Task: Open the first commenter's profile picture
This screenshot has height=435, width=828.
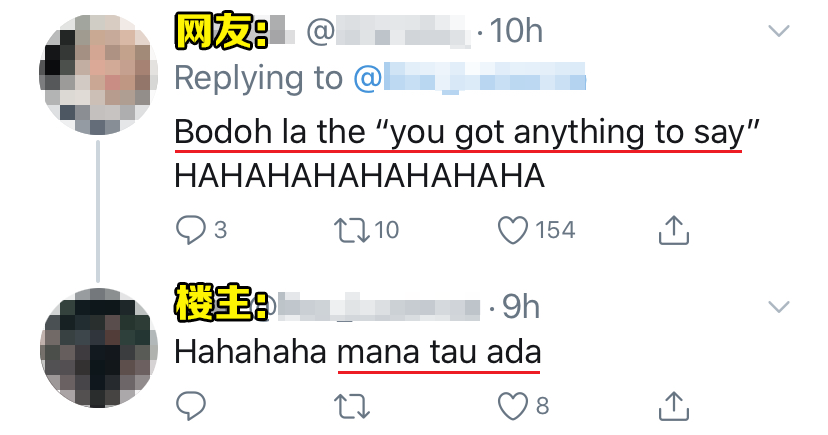Action: coord(98,74)
